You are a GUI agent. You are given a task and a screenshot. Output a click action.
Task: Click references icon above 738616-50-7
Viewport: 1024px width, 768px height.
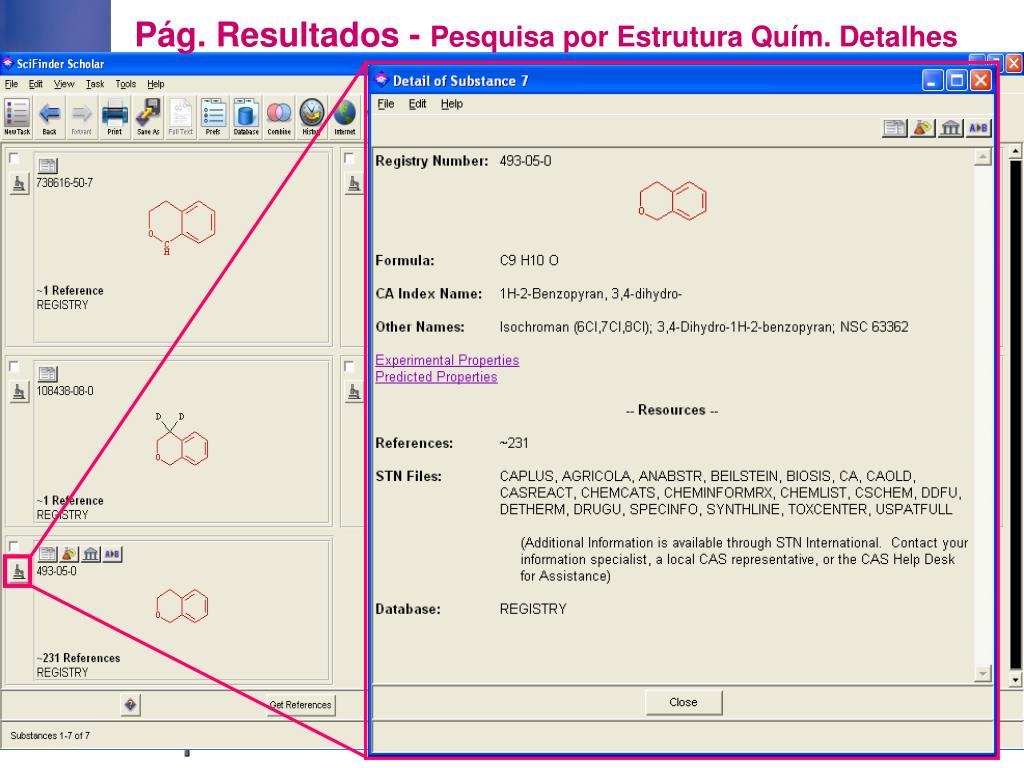tap(48, 165)
